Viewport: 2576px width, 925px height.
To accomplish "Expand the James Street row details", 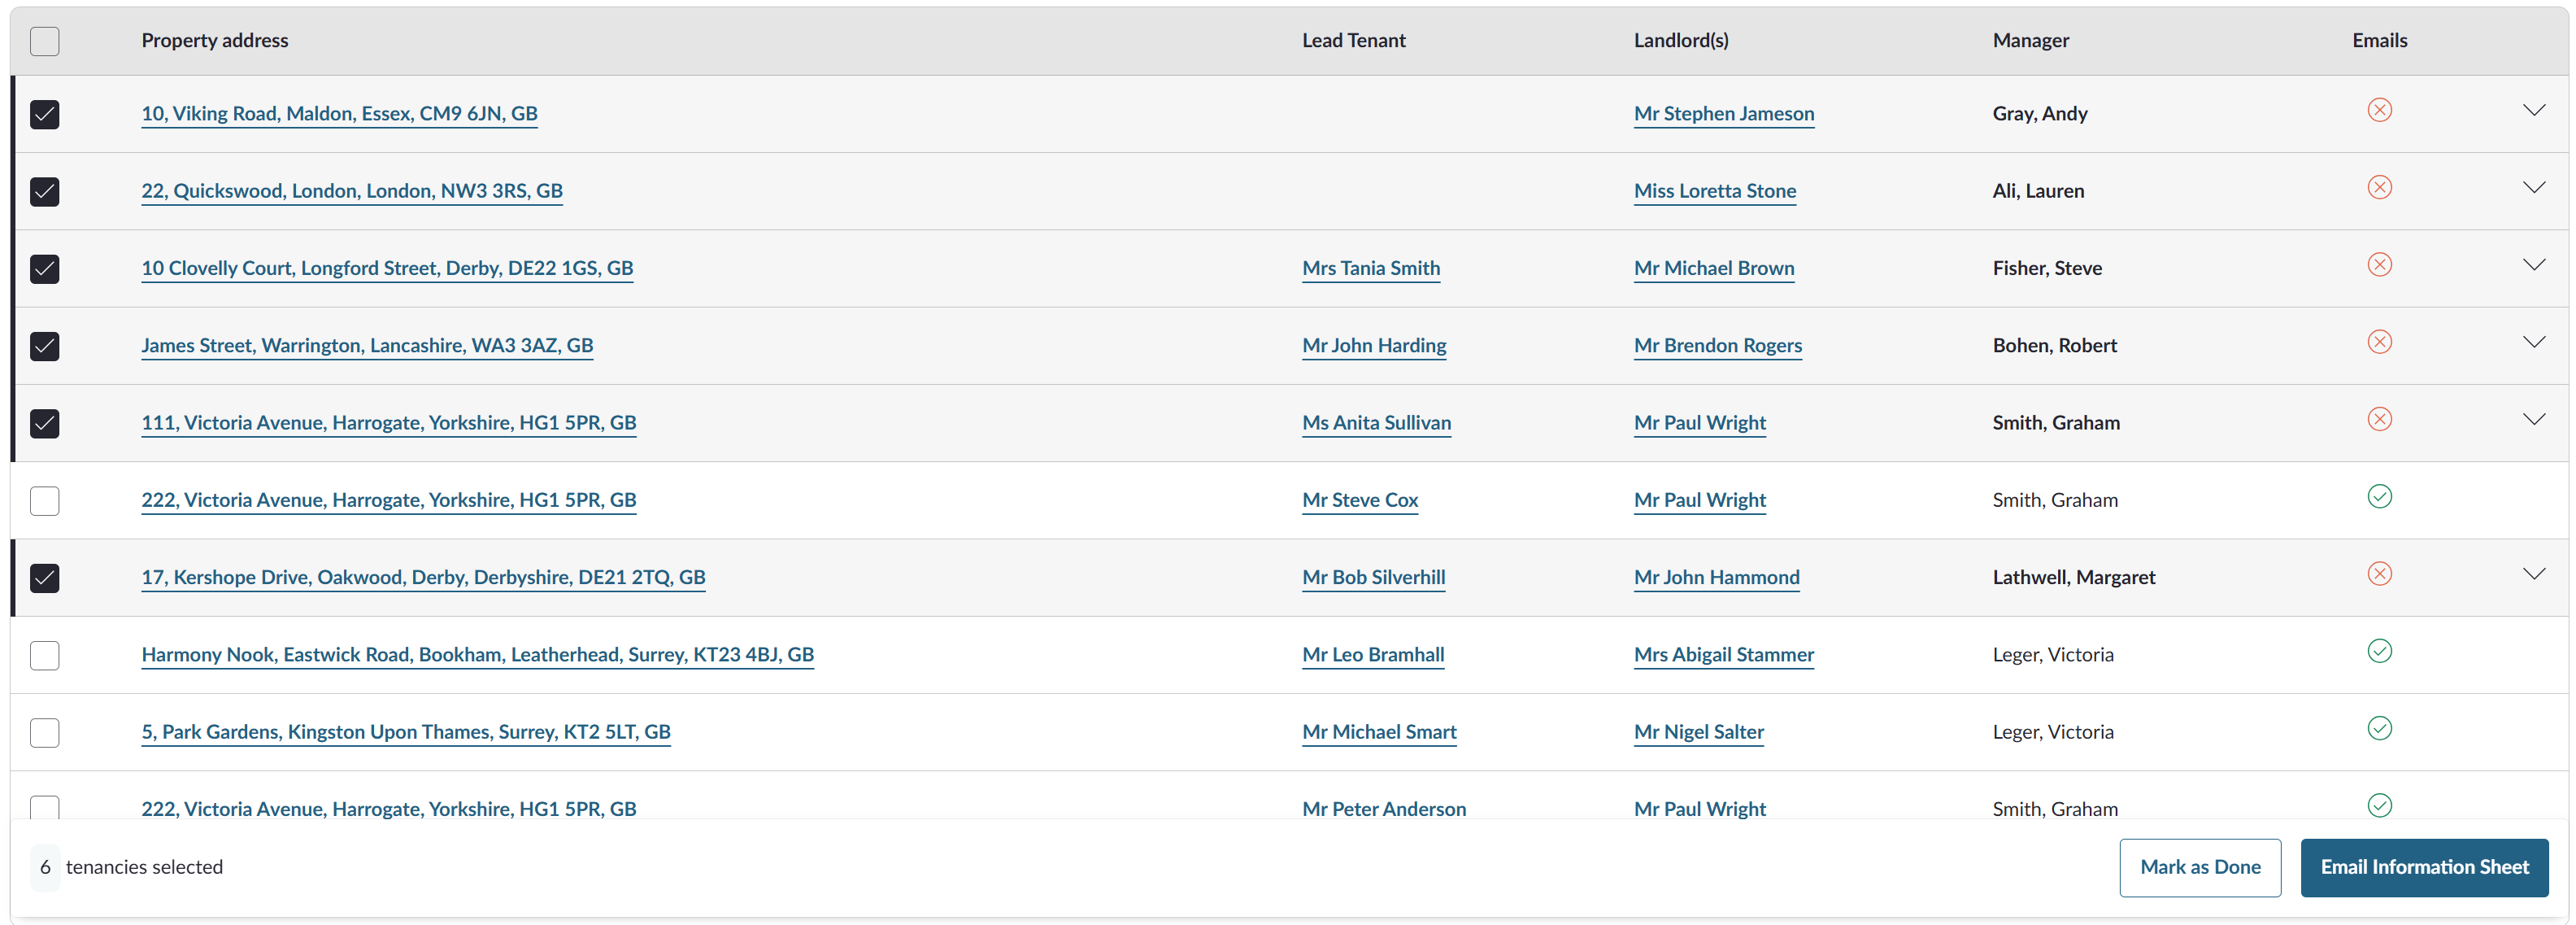I will (x=2533, y=342).
